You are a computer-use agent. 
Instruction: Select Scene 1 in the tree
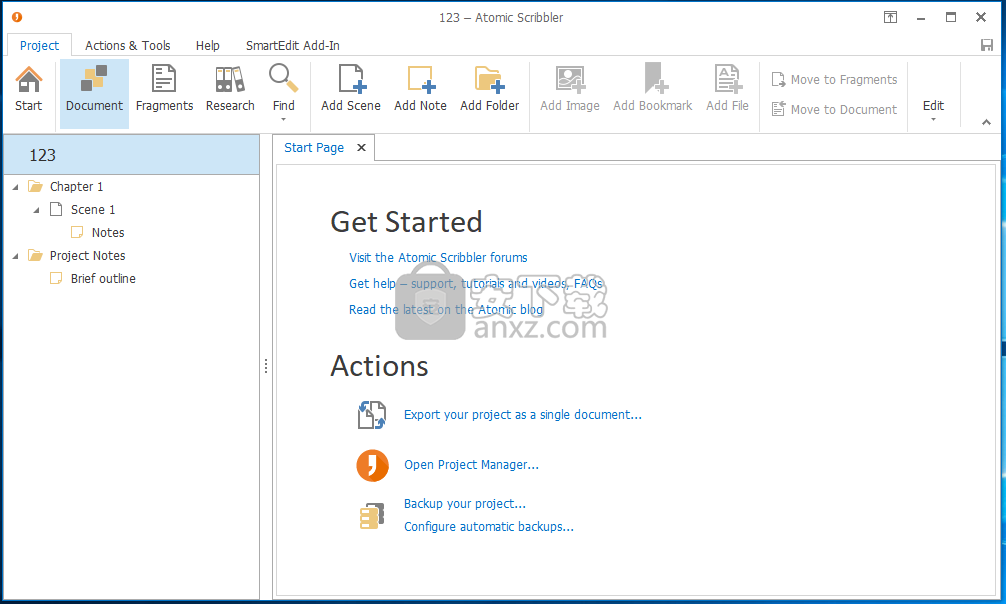click(x=93, y=210)
